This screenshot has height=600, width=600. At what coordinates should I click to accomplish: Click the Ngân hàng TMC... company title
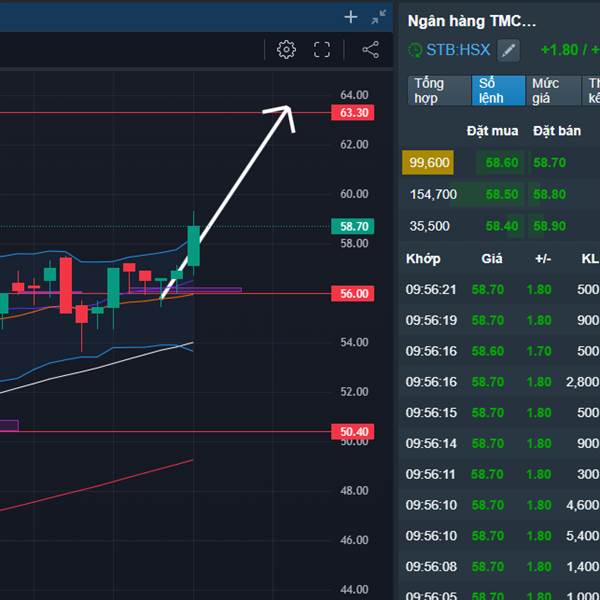[471, 21]
